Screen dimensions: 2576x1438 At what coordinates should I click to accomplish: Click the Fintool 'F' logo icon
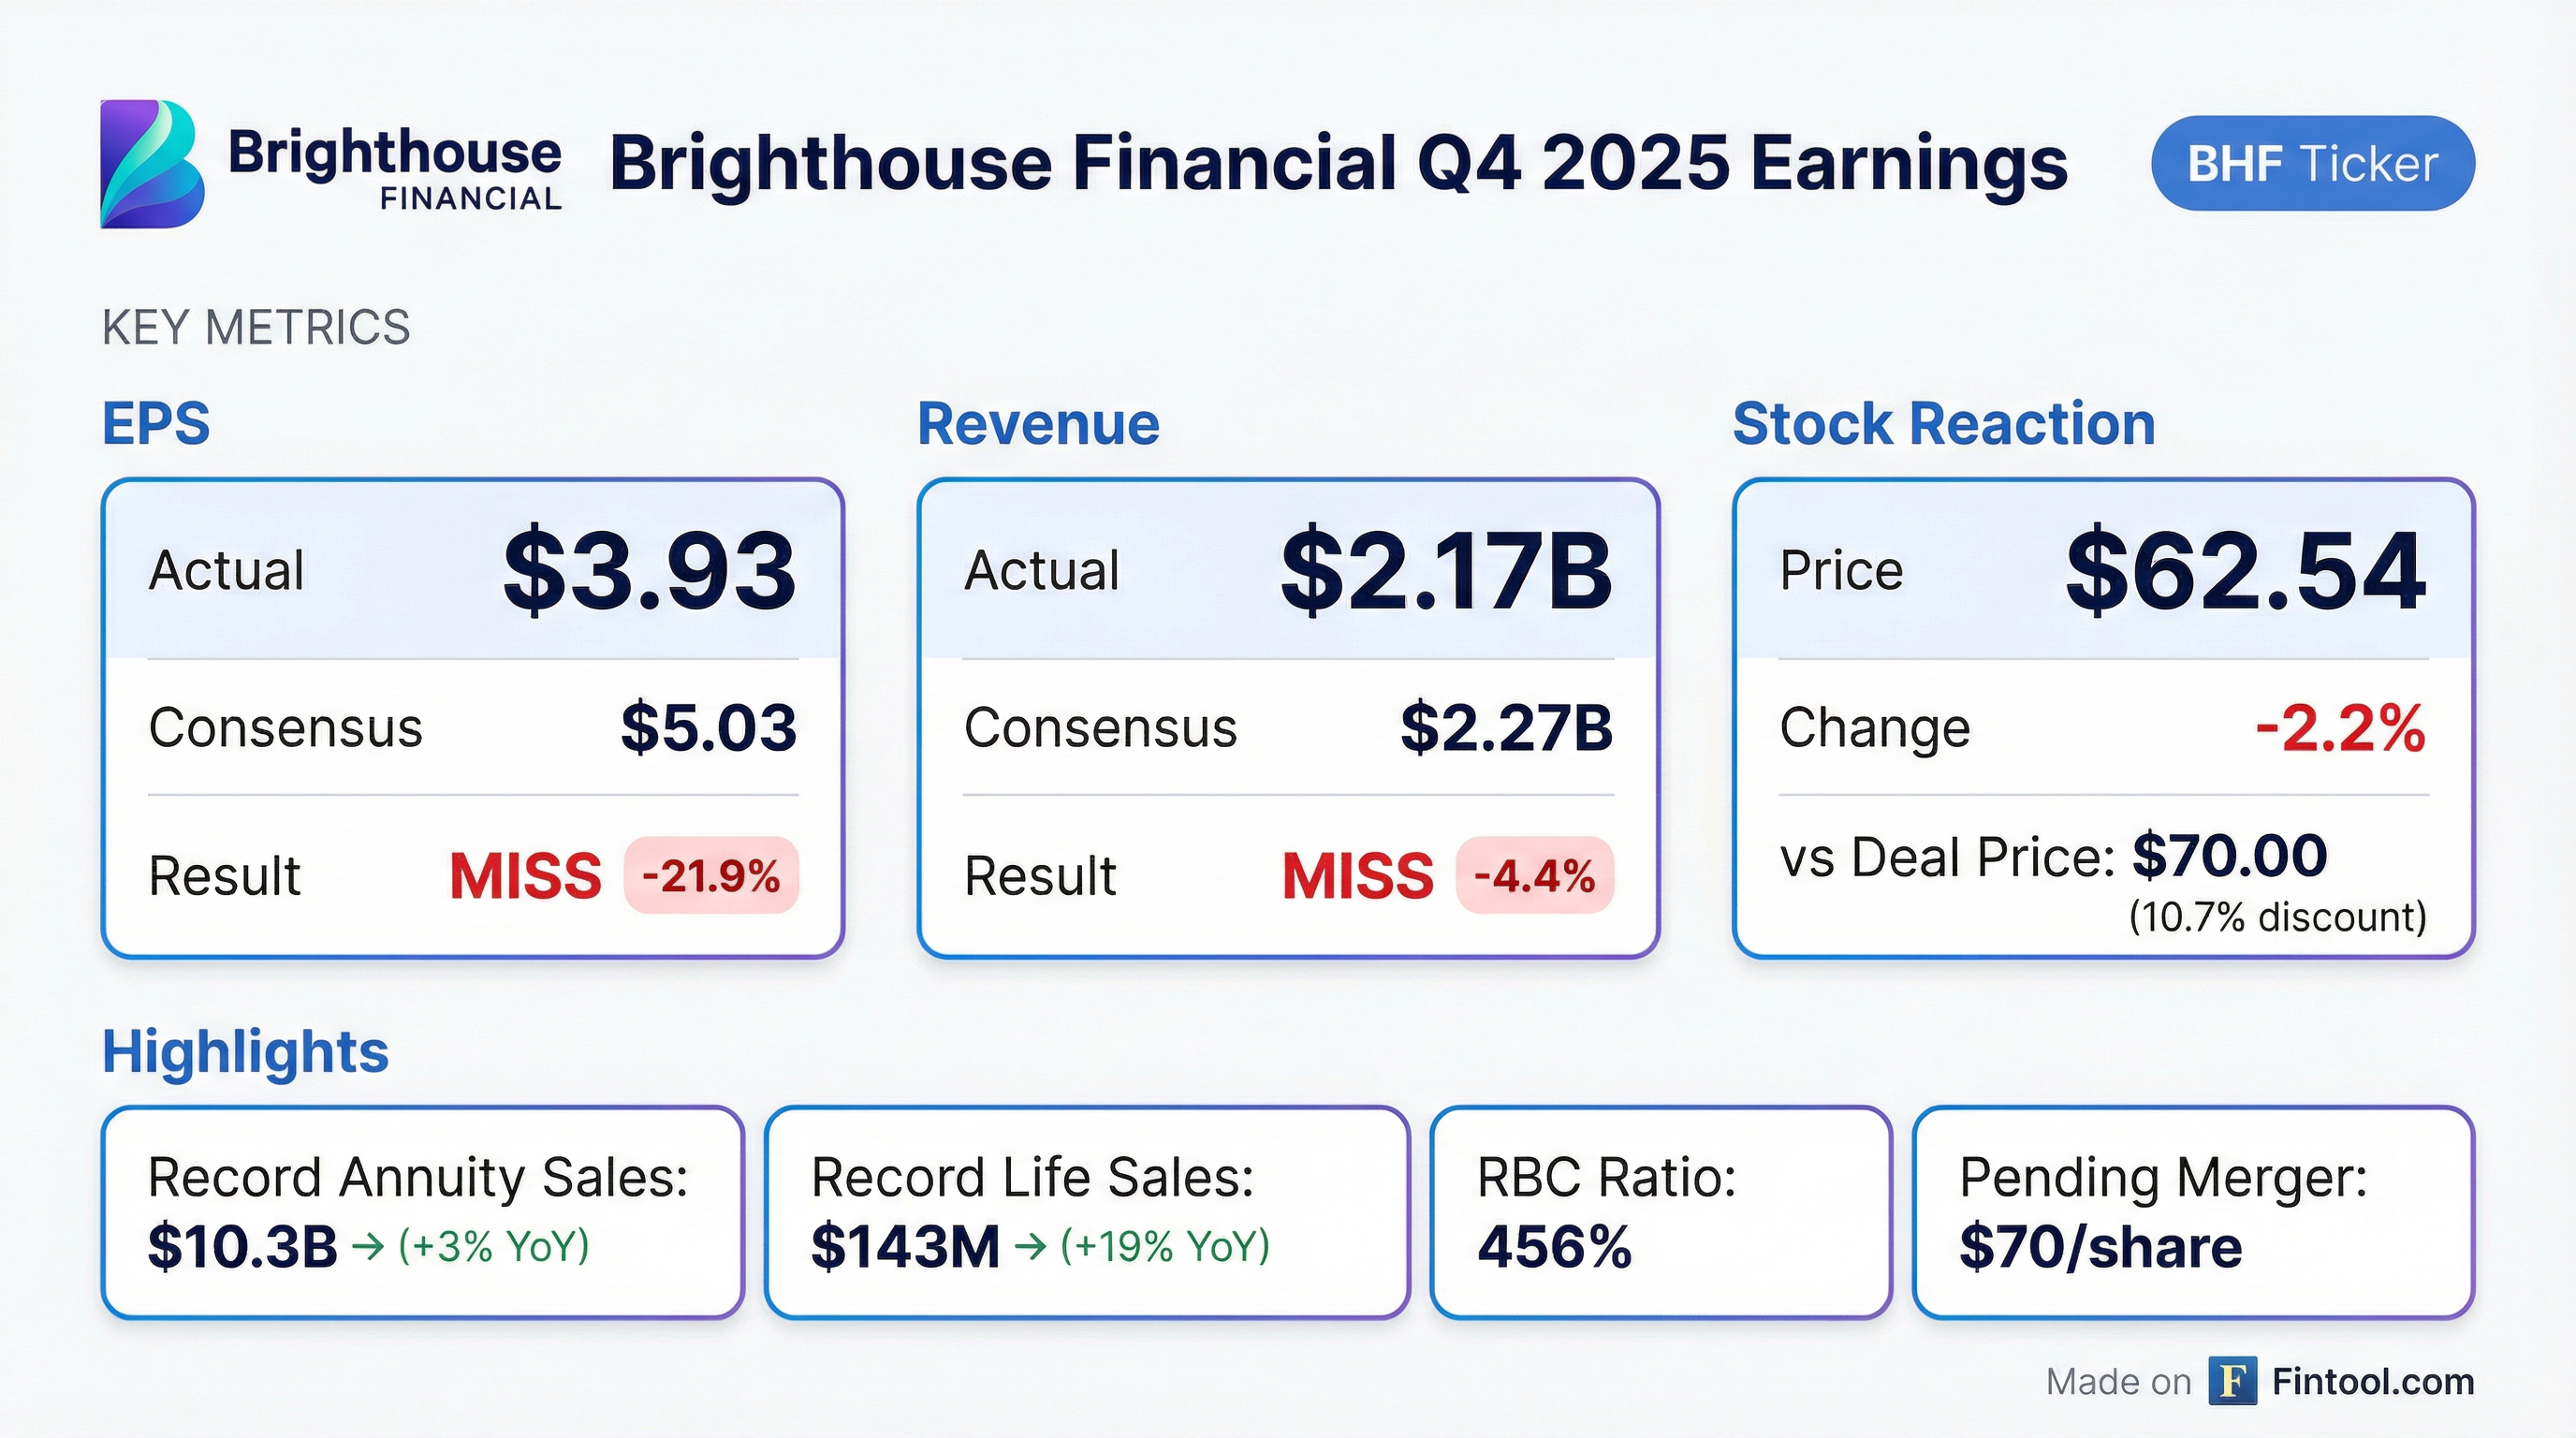click(2232, 1381)
